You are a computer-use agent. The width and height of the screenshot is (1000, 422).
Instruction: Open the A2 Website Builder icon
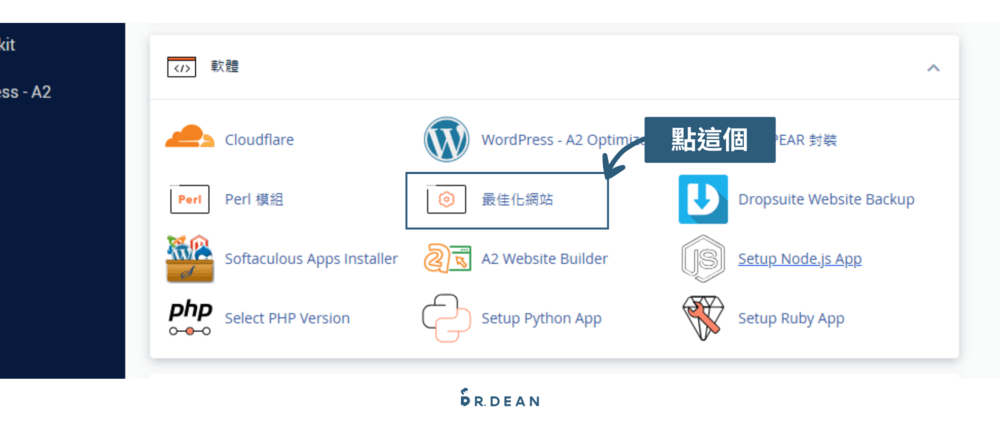446,258
